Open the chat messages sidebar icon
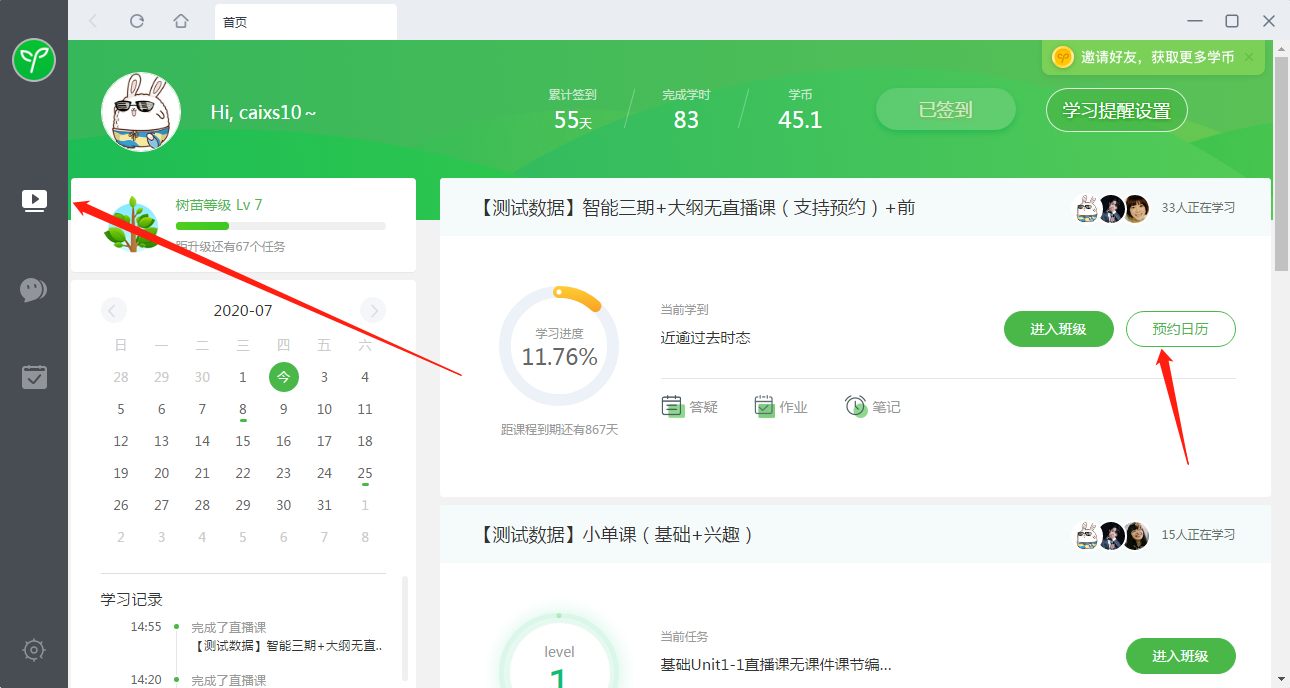The width and height of the screenshot is (1290, 688). click(34, 290)
